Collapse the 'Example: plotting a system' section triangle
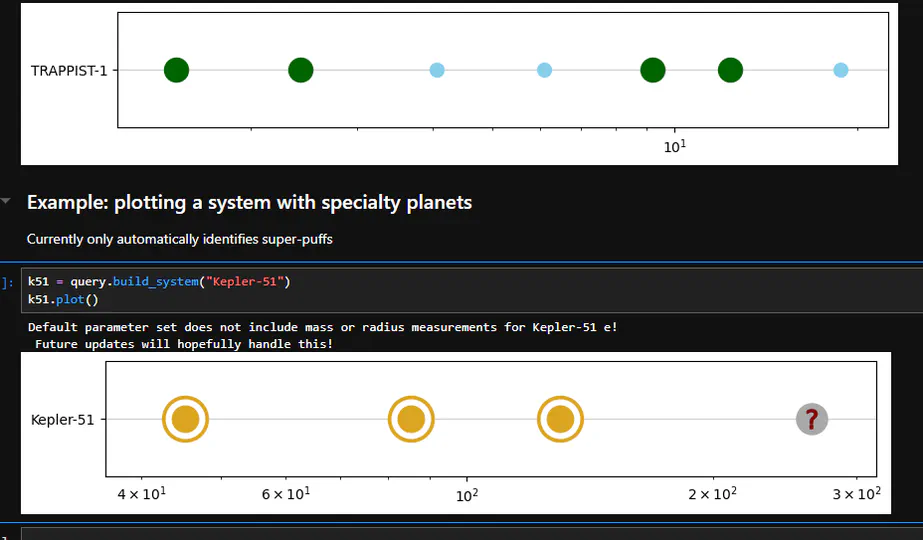923x540 pixels. tap(6, 201)
